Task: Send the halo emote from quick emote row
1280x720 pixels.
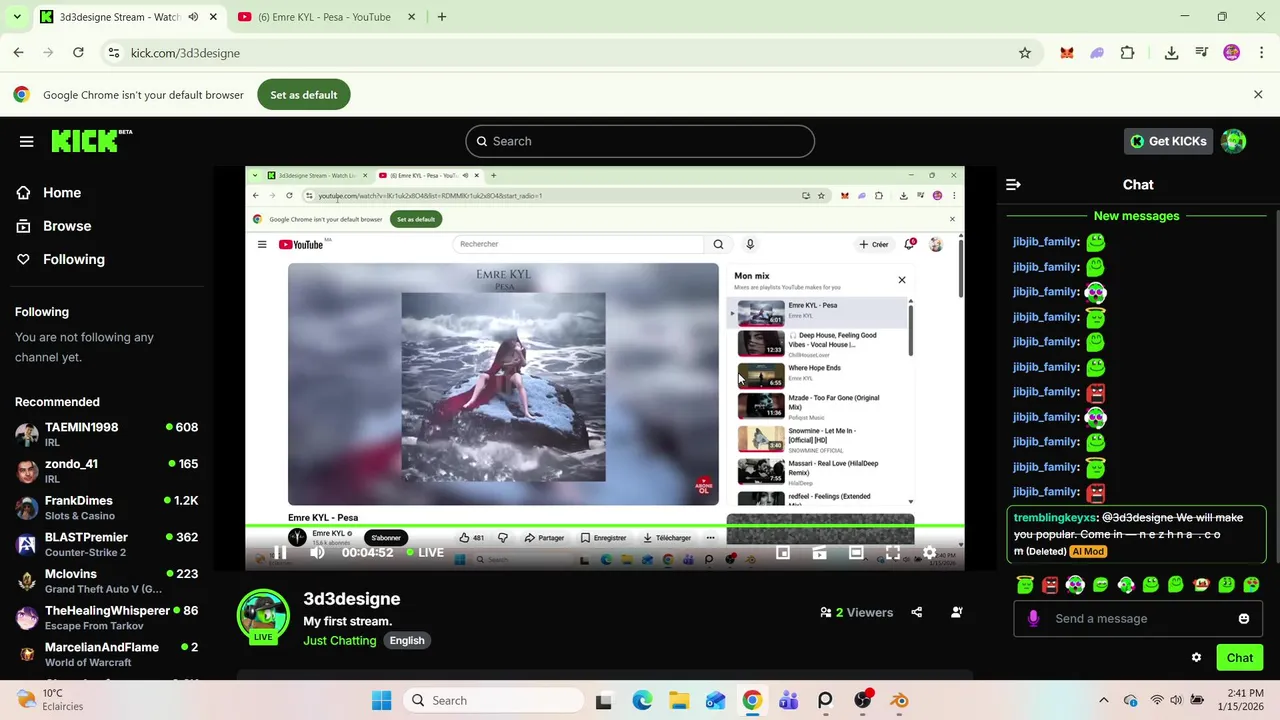Action: click(x=1025, y=585)
